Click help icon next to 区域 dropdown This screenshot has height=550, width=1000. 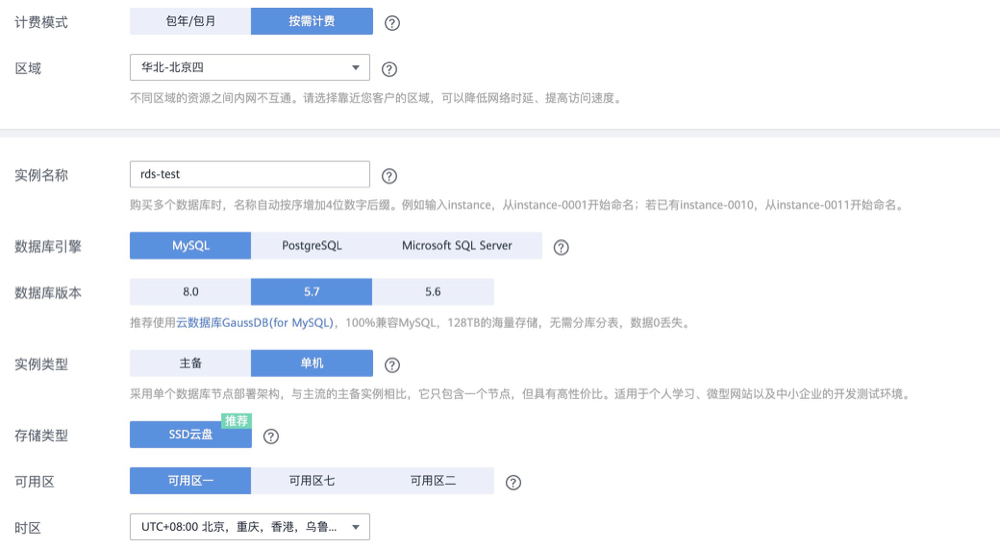390,70
